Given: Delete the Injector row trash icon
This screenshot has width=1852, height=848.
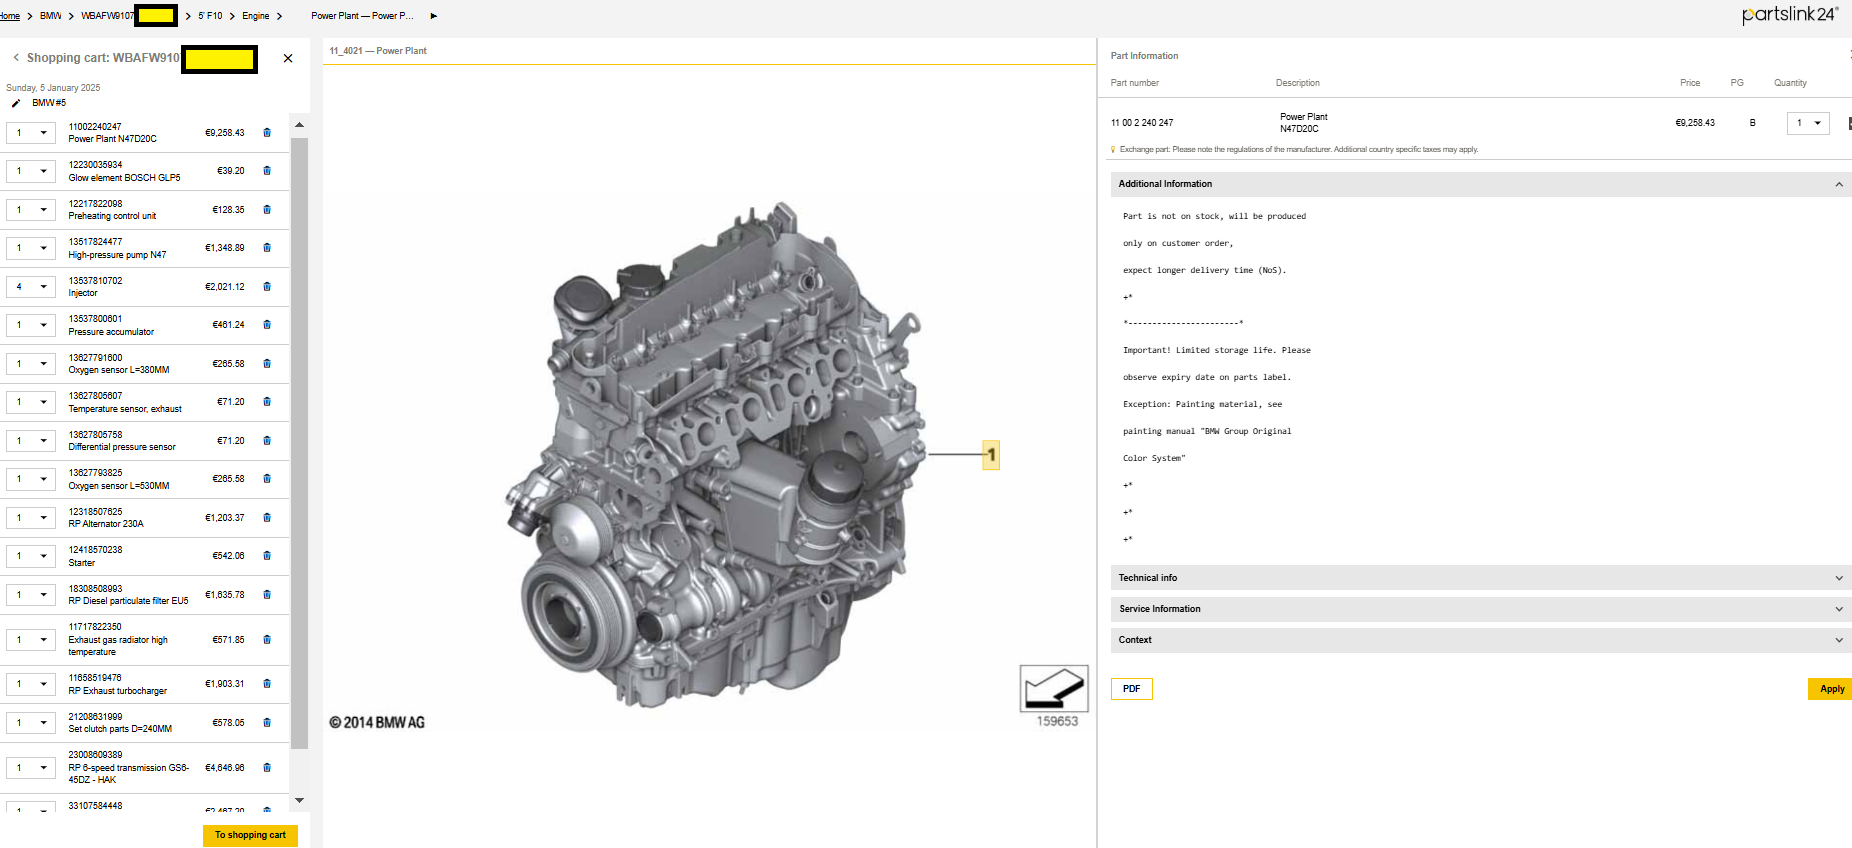Looking at the screenshot, I should (267, 286).
